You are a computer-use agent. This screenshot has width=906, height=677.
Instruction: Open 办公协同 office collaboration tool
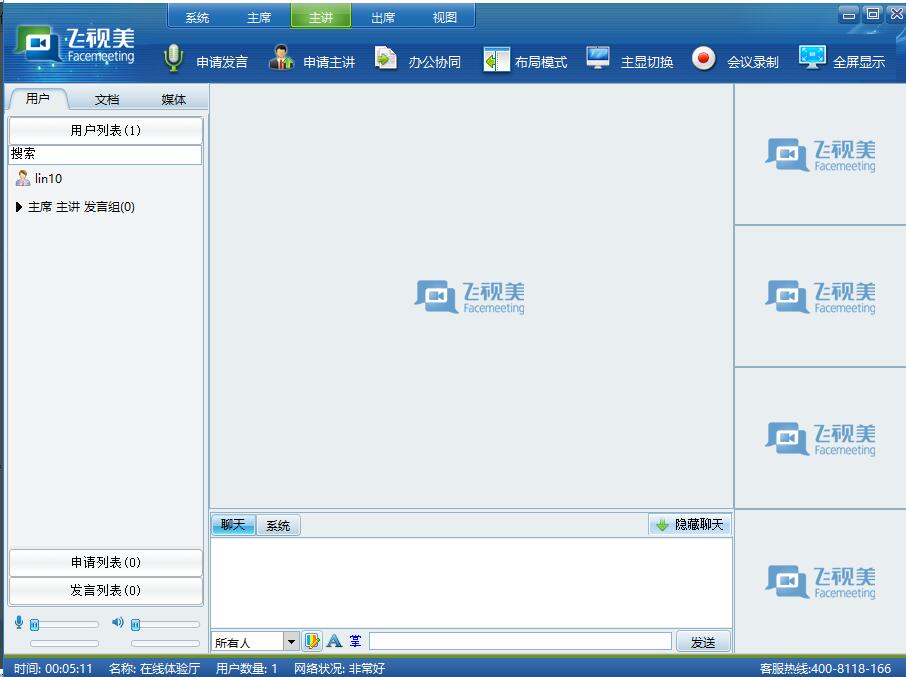386,59
